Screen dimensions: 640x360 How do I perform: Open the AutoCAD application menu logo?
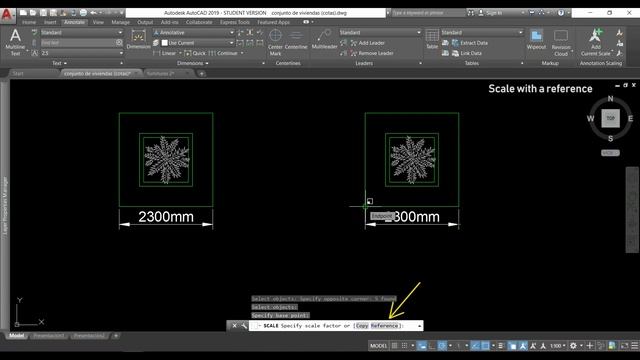7,15
